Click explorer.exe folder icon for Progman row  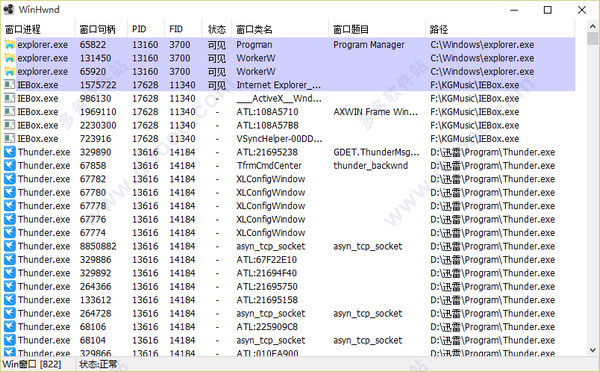[10, 45]
